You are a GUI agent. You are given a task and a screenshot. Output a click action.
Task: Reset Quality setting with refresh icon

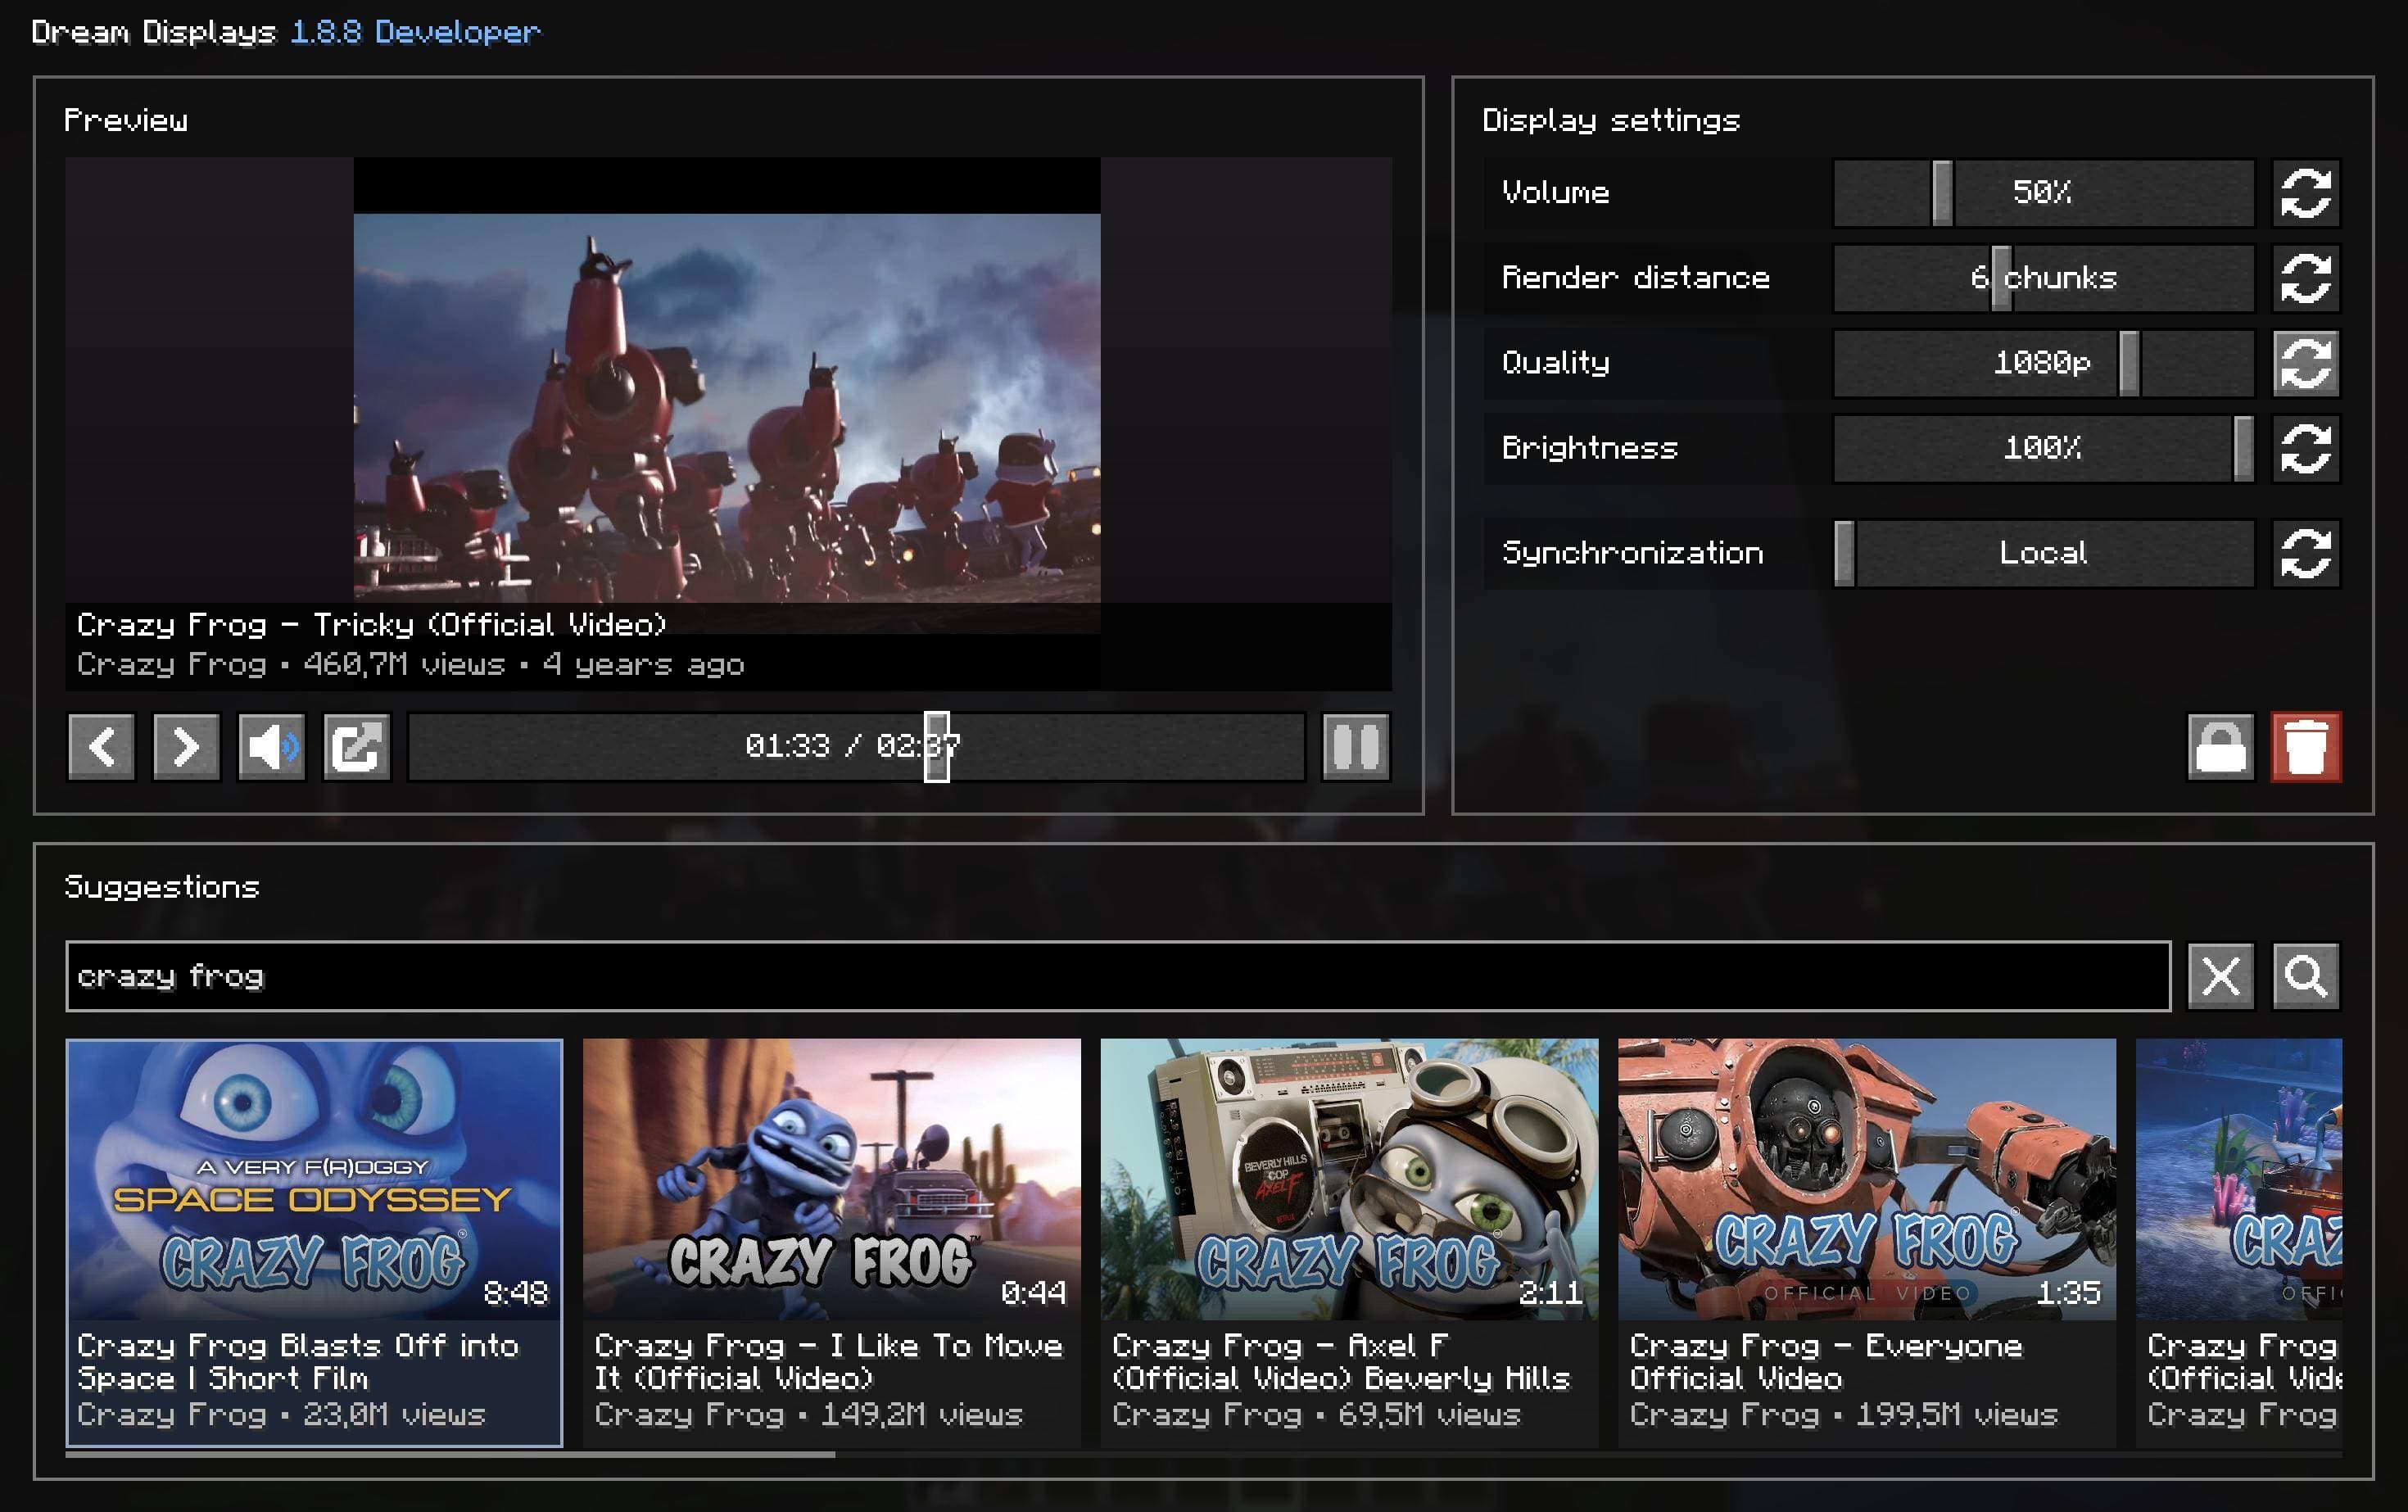(2305, 363)
